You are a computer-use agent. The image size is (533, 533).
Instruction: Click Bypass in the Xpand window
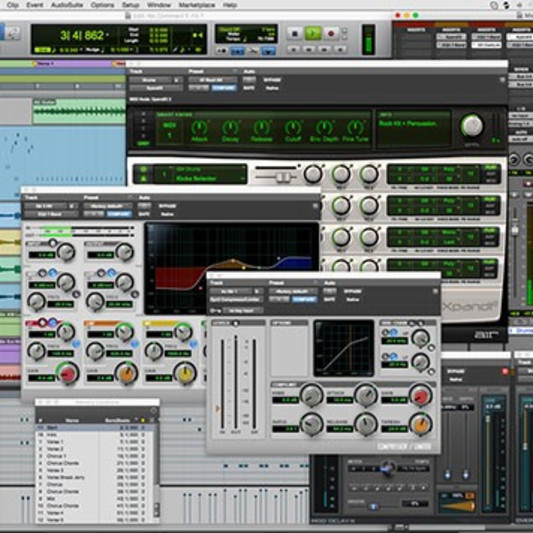pos(272,80)
